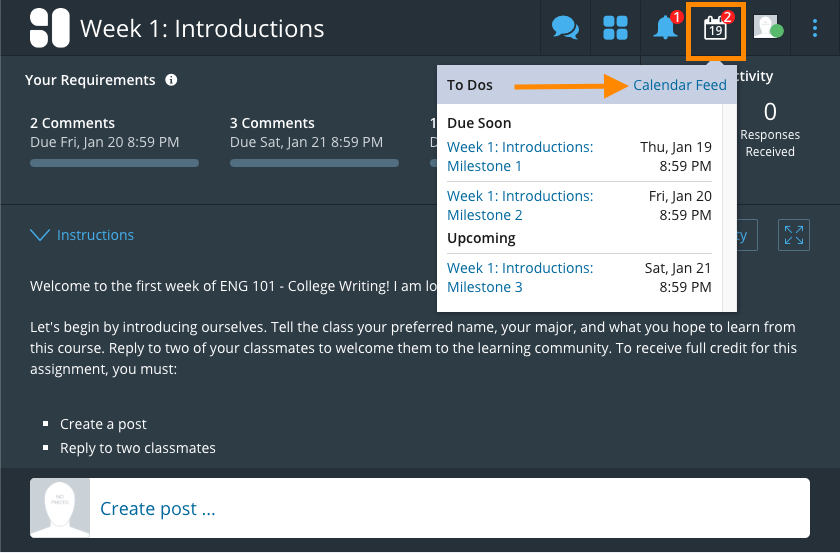Viewport: 840px width, 553px height.
Task: Open the Calendar Feed link
Action: (x=680, y=85)
